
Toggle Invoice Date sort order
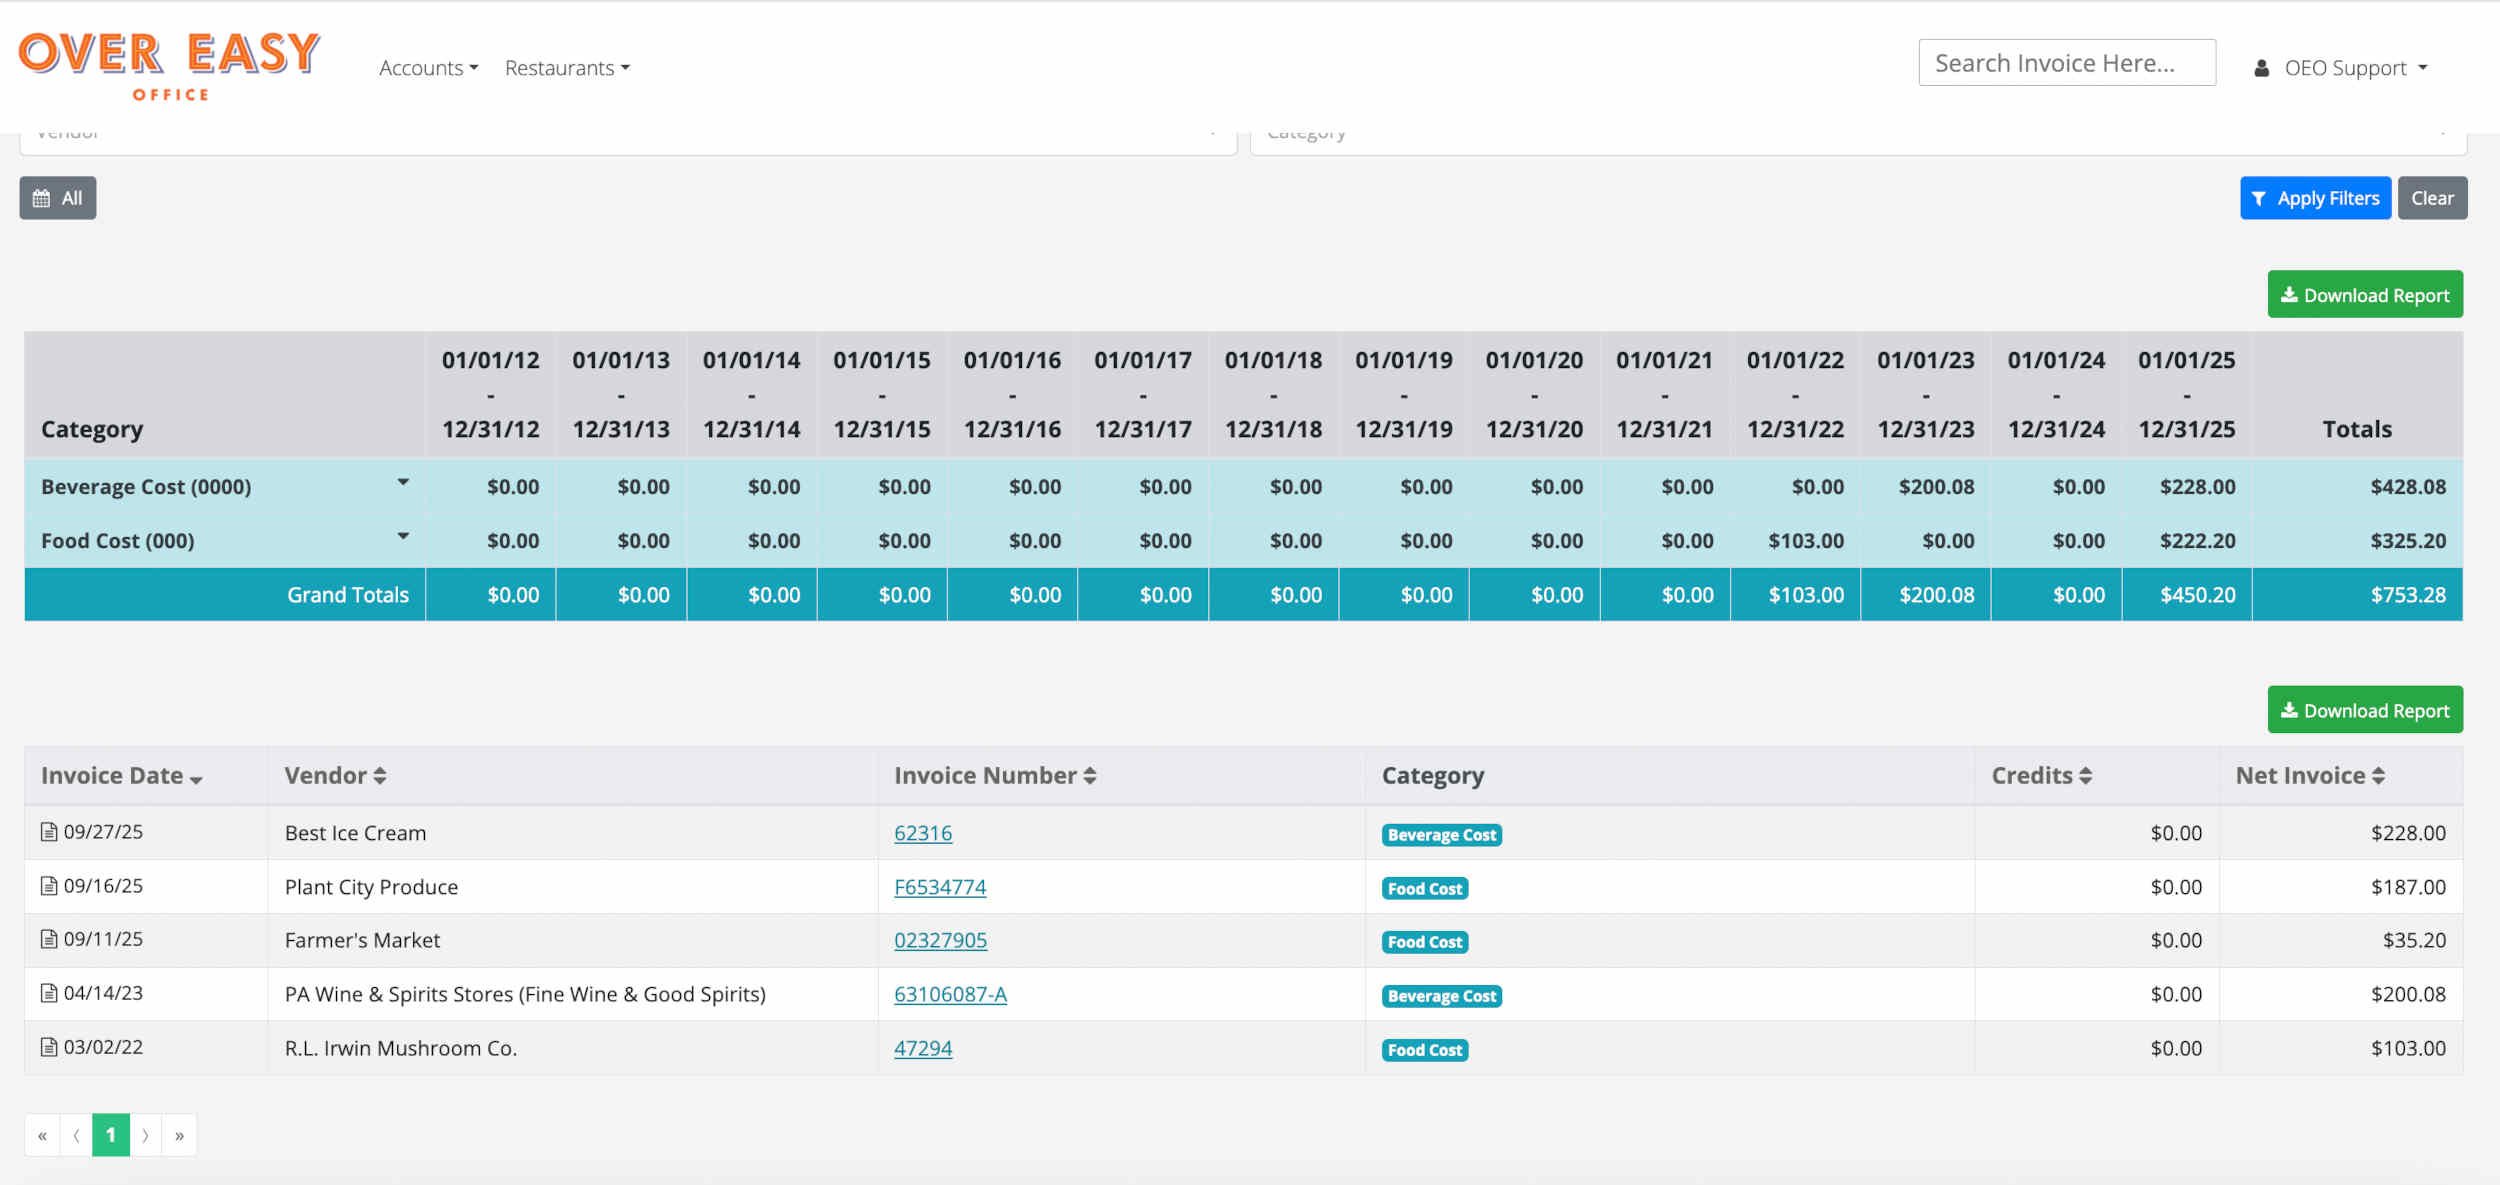[196, 779]
